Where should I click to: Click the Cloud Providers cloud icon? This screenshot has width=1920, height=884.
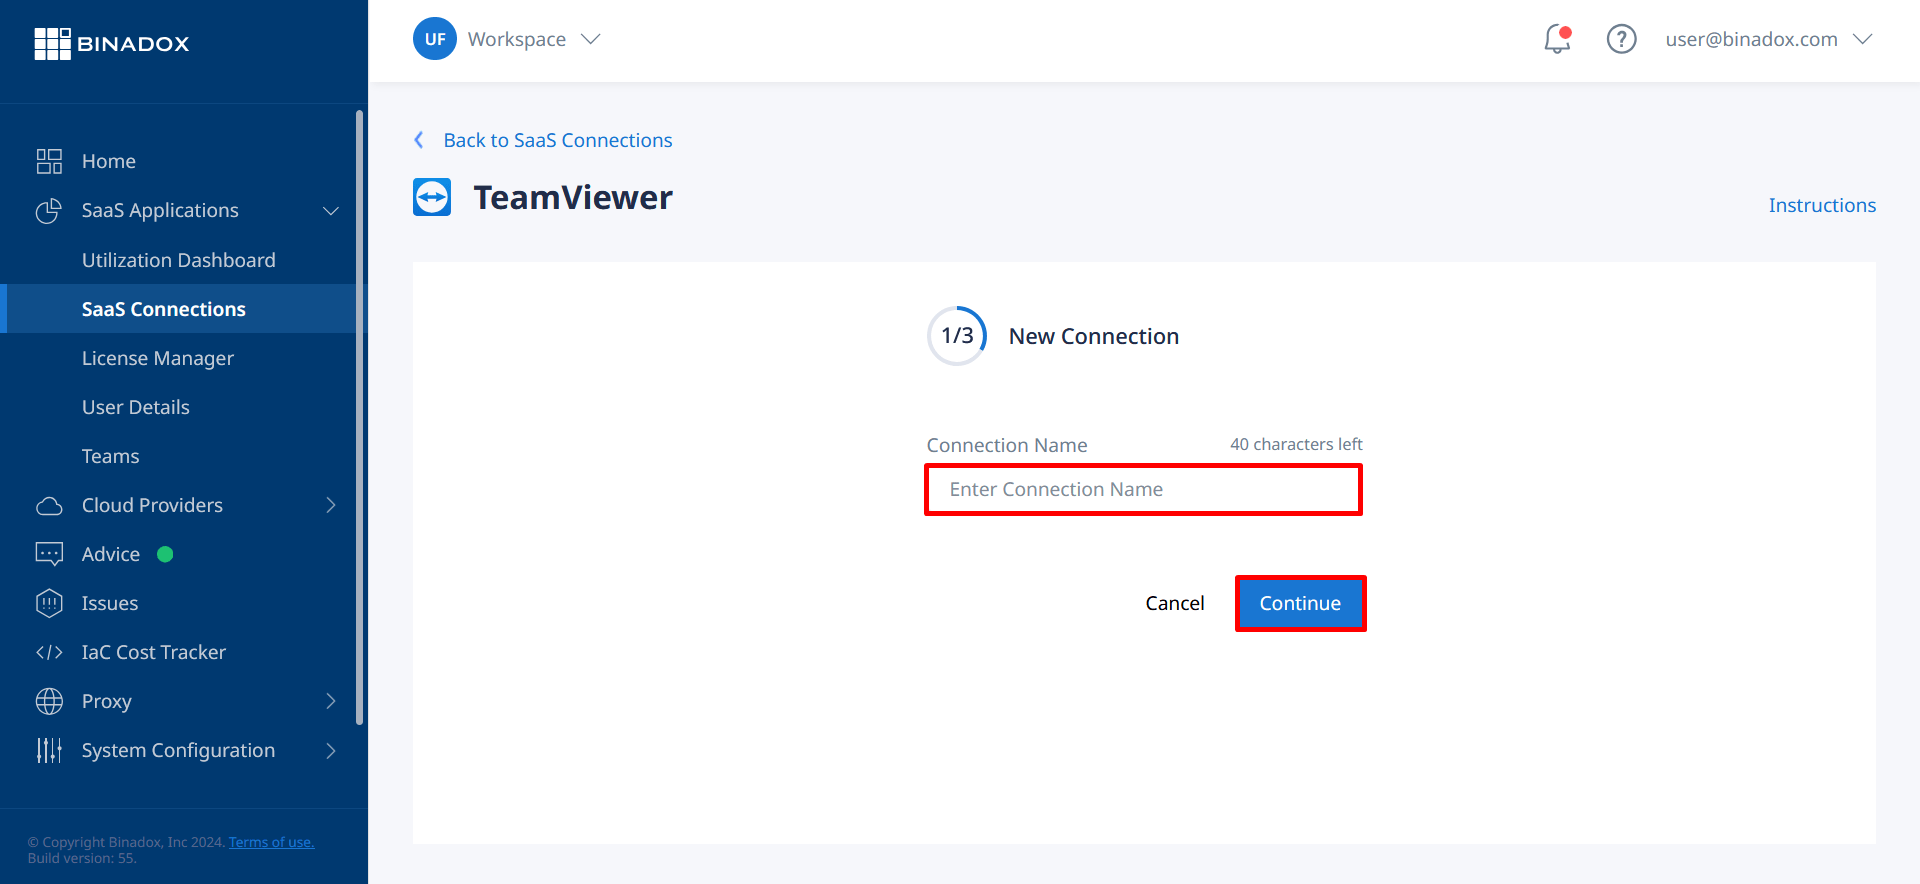(49, 506)
